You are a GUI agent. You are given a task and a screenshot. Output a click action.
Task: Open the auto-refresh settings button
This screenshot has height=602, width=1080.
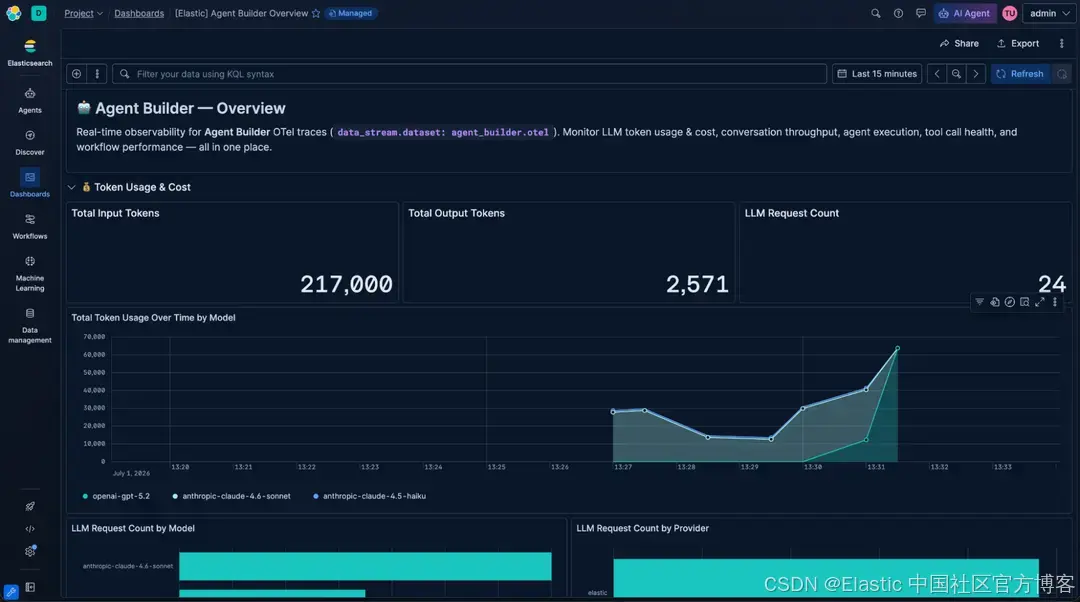(1062, 74)
